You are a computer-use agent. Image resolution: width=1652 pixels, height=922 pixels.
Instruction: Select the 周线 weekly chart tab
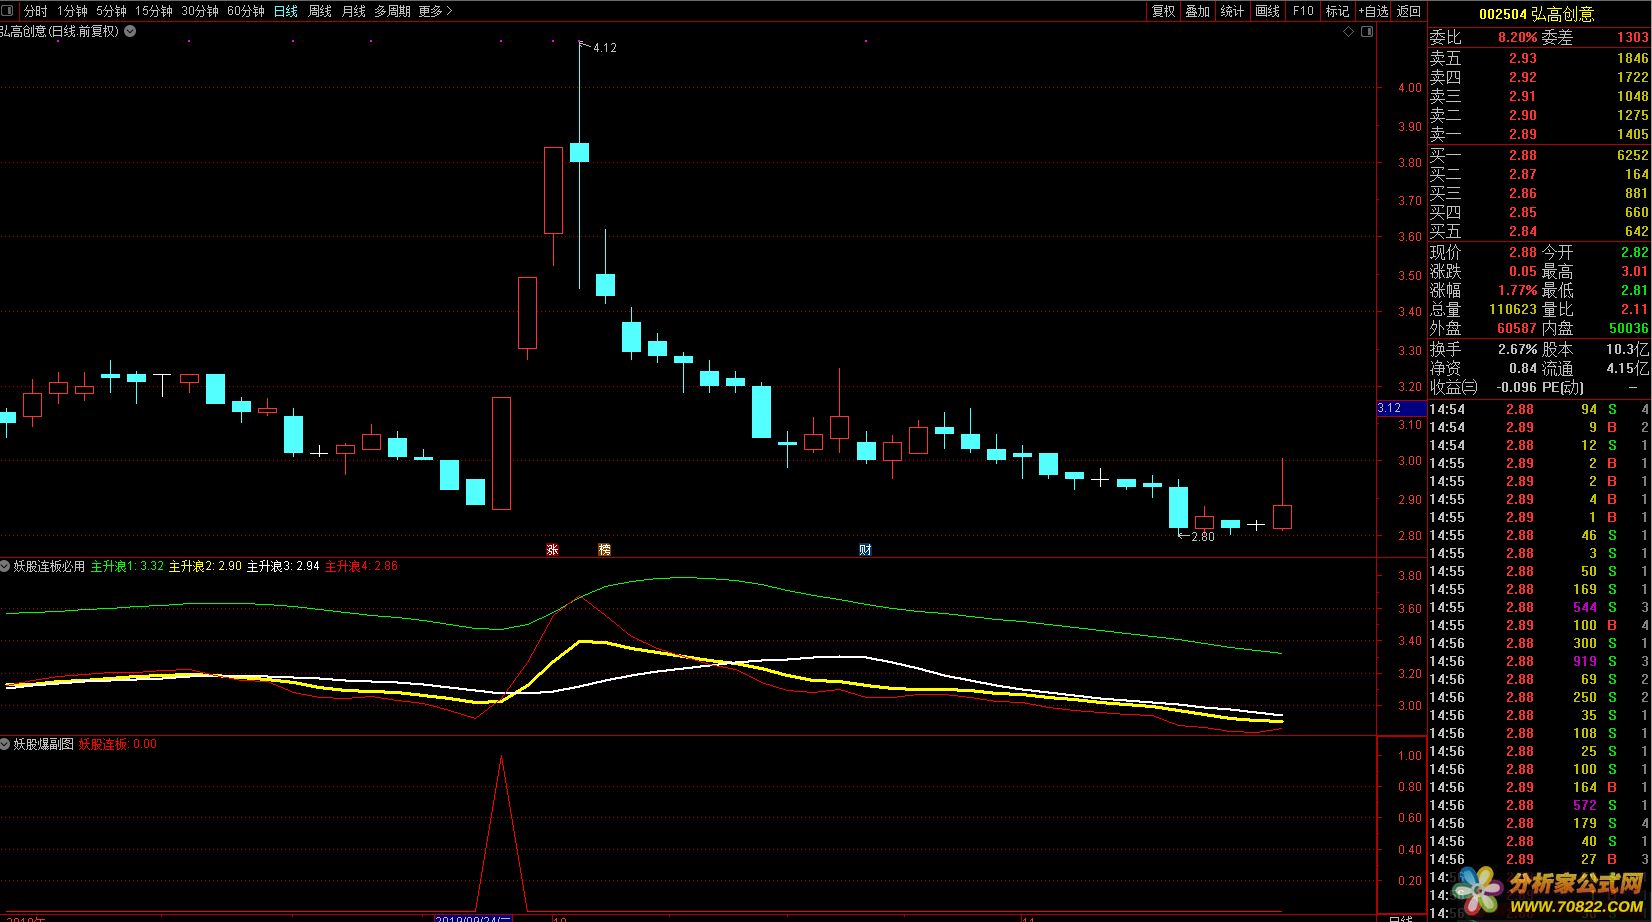click(x=319, y=11)
